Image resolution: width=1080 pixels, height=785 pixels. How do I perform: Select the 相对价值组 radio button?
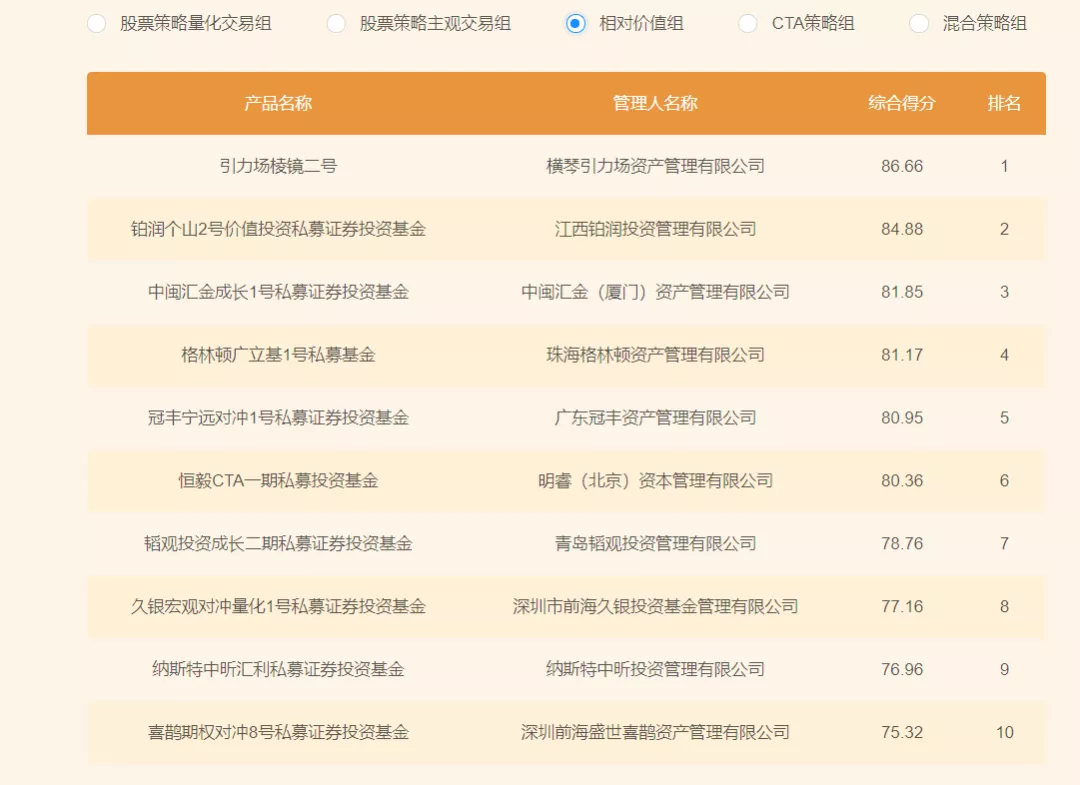tap(576, 23)
